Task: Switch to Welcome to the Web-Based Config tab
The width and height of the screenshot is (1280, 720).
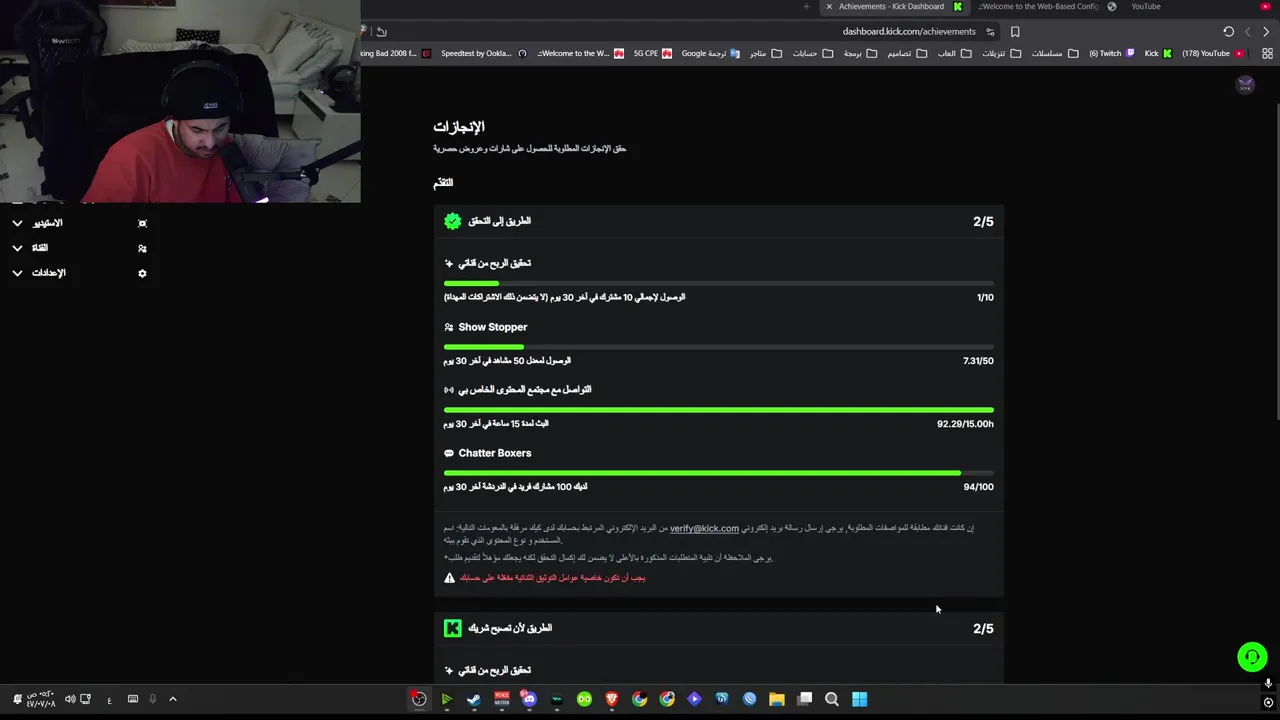Action: [x=1040, y=7]
